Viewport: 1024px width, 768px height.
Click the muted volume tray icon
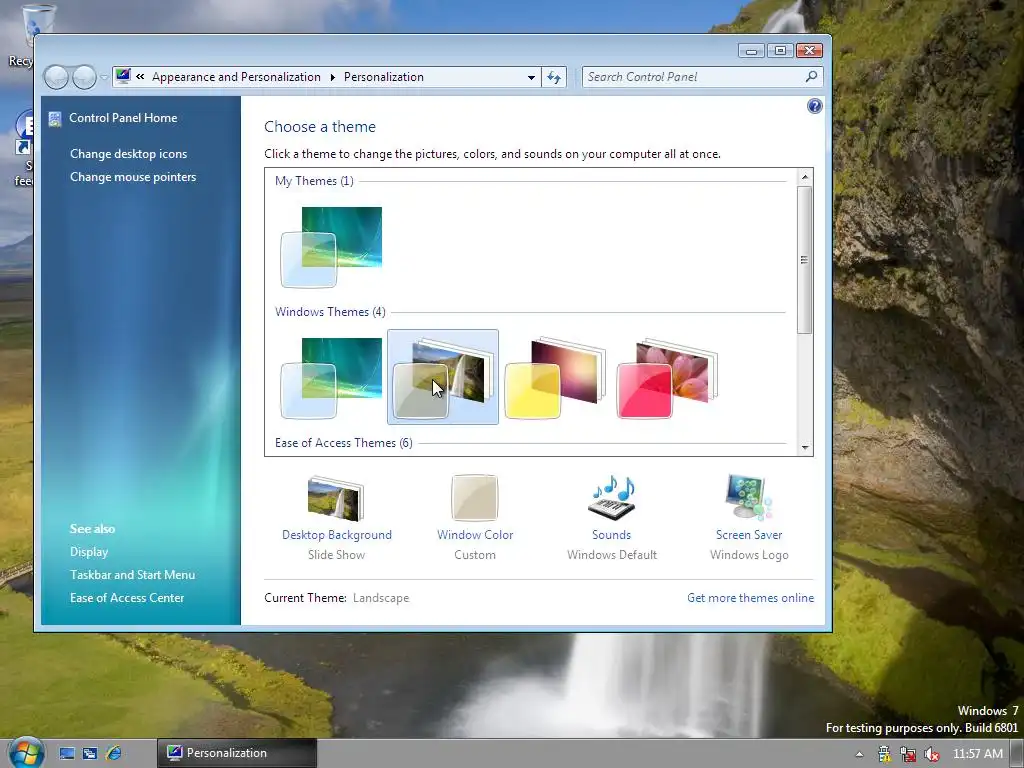931,754
